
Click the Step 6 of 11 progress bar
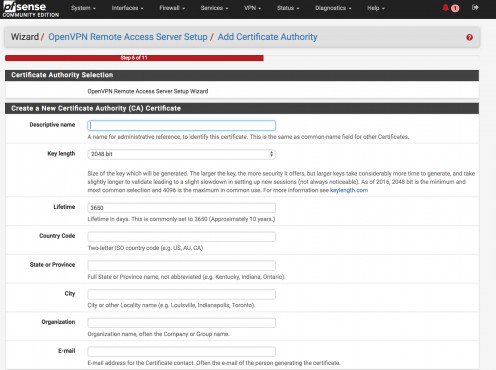tap(134, 58)
